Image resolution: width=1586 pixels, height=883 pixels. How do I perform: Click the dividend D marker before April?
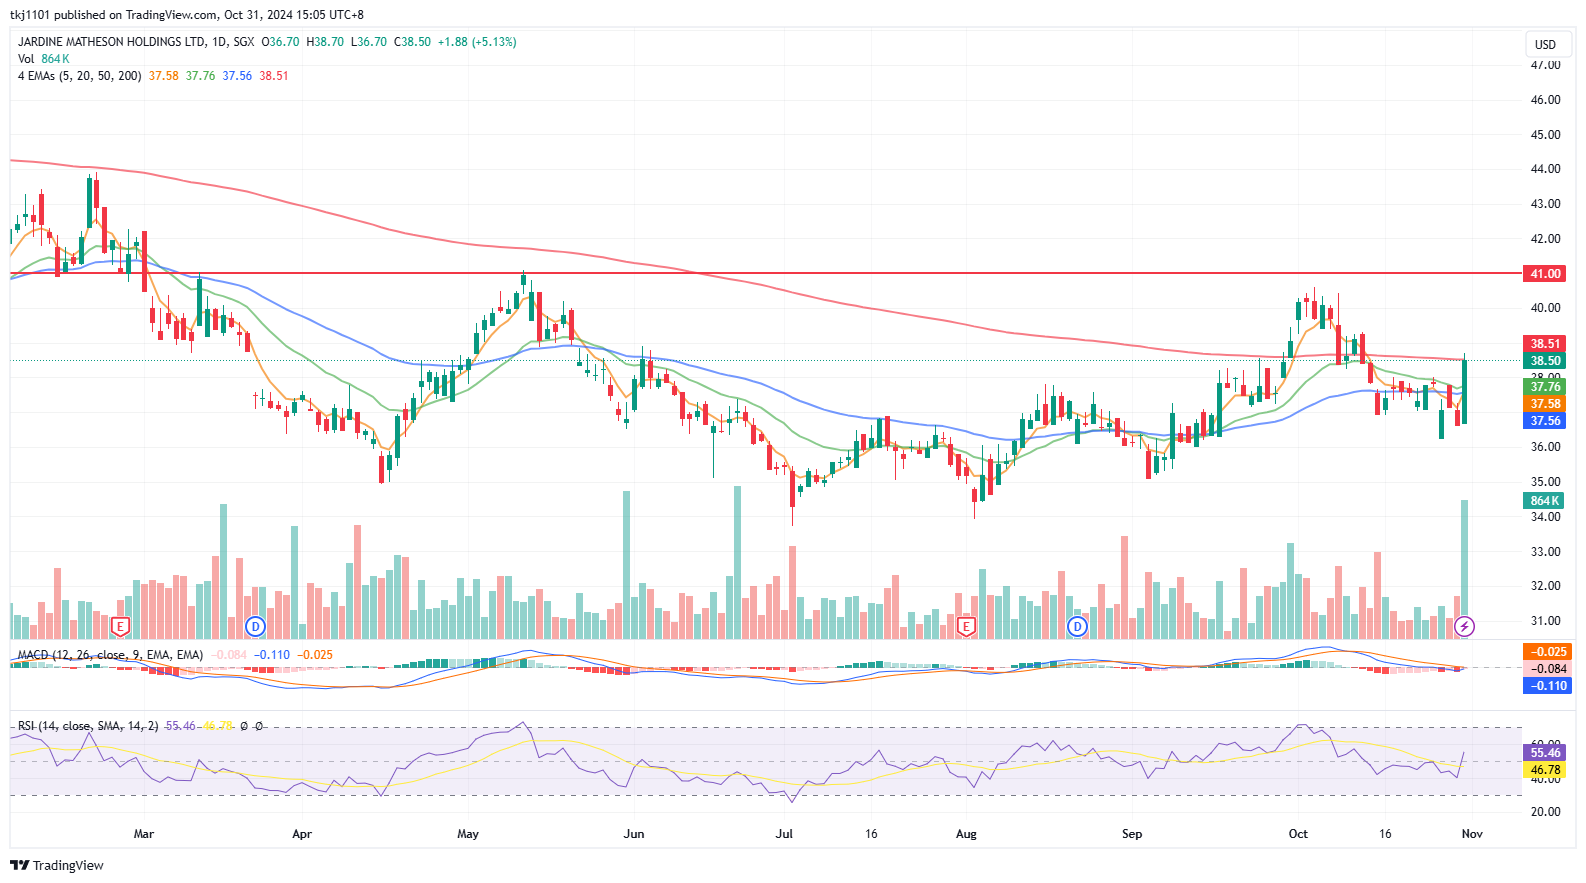[255, 627]
